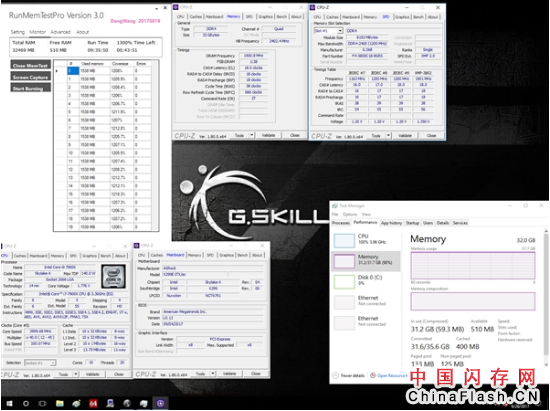The height and width of the screenshot is (411, 550).
Task: Open Tools dropdown arrow in CPU-Z Memory window
Action: pos(252,135)
